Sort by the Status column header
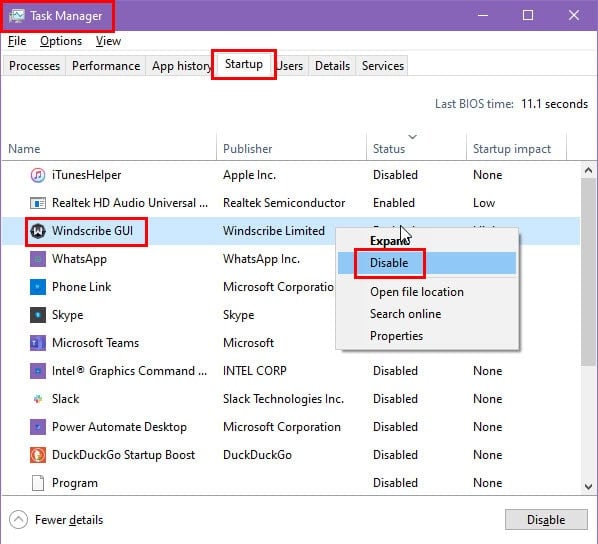This screenshot has width=598, height=544. coord(416,148)
